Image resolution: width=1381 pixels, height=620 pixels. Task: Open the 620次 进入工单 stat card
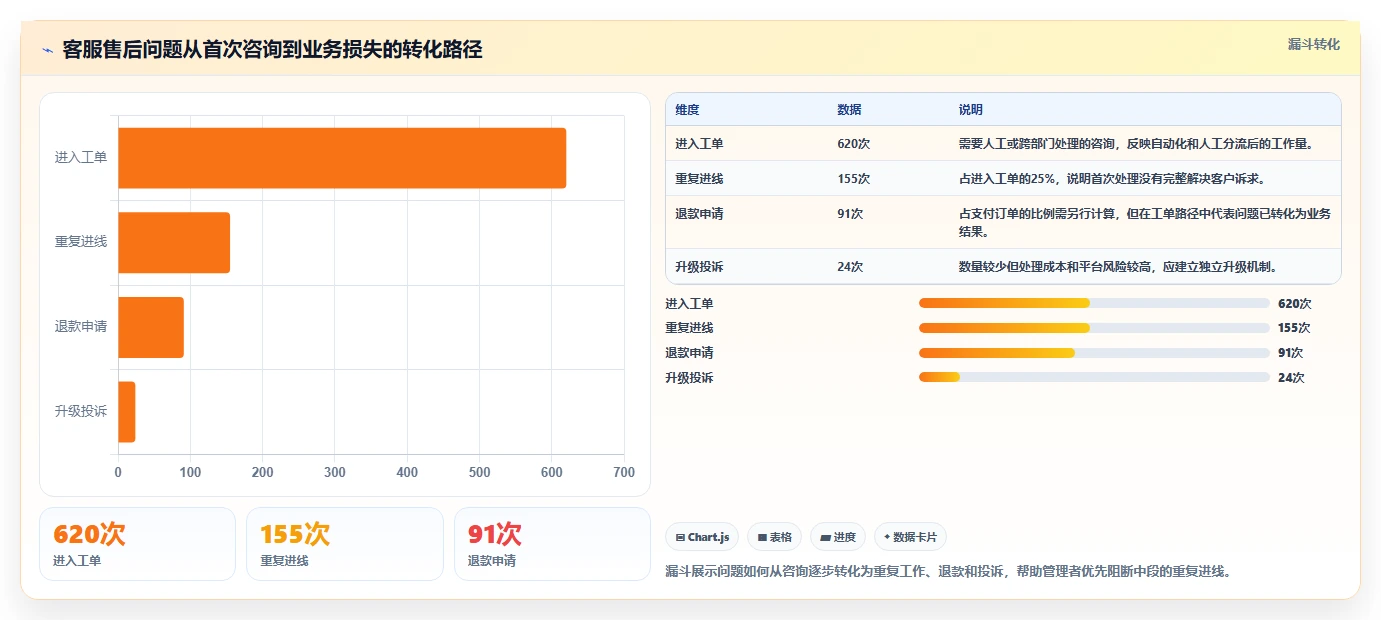click(138, 544)
